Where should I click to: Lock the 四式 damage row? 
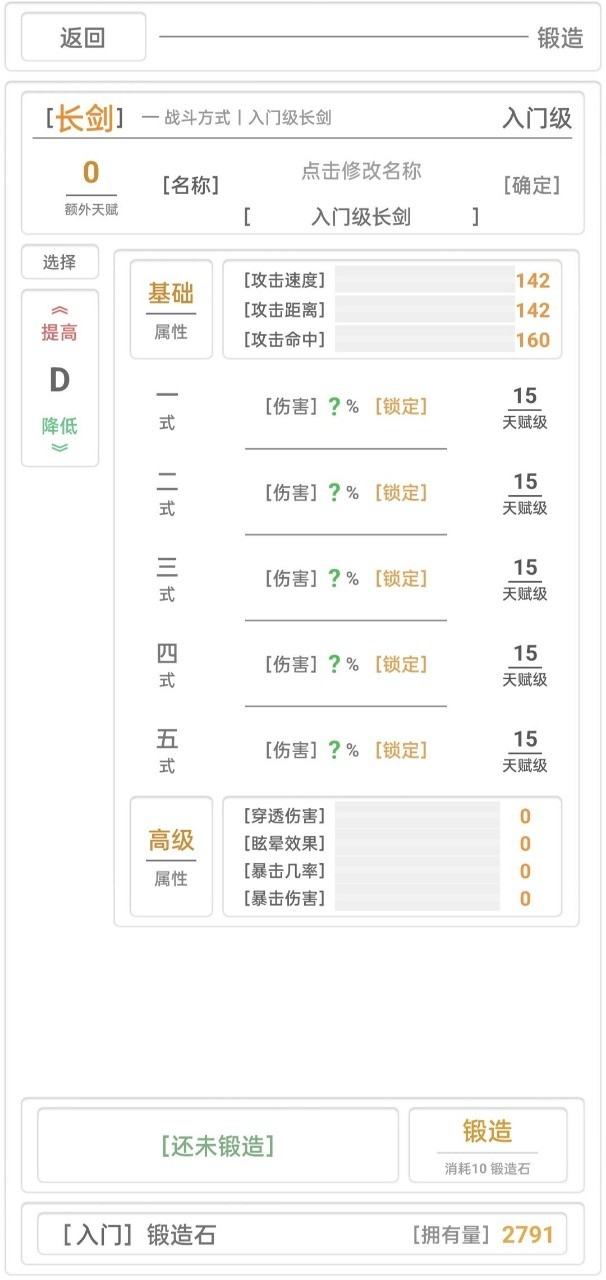[x=400, y=665]
